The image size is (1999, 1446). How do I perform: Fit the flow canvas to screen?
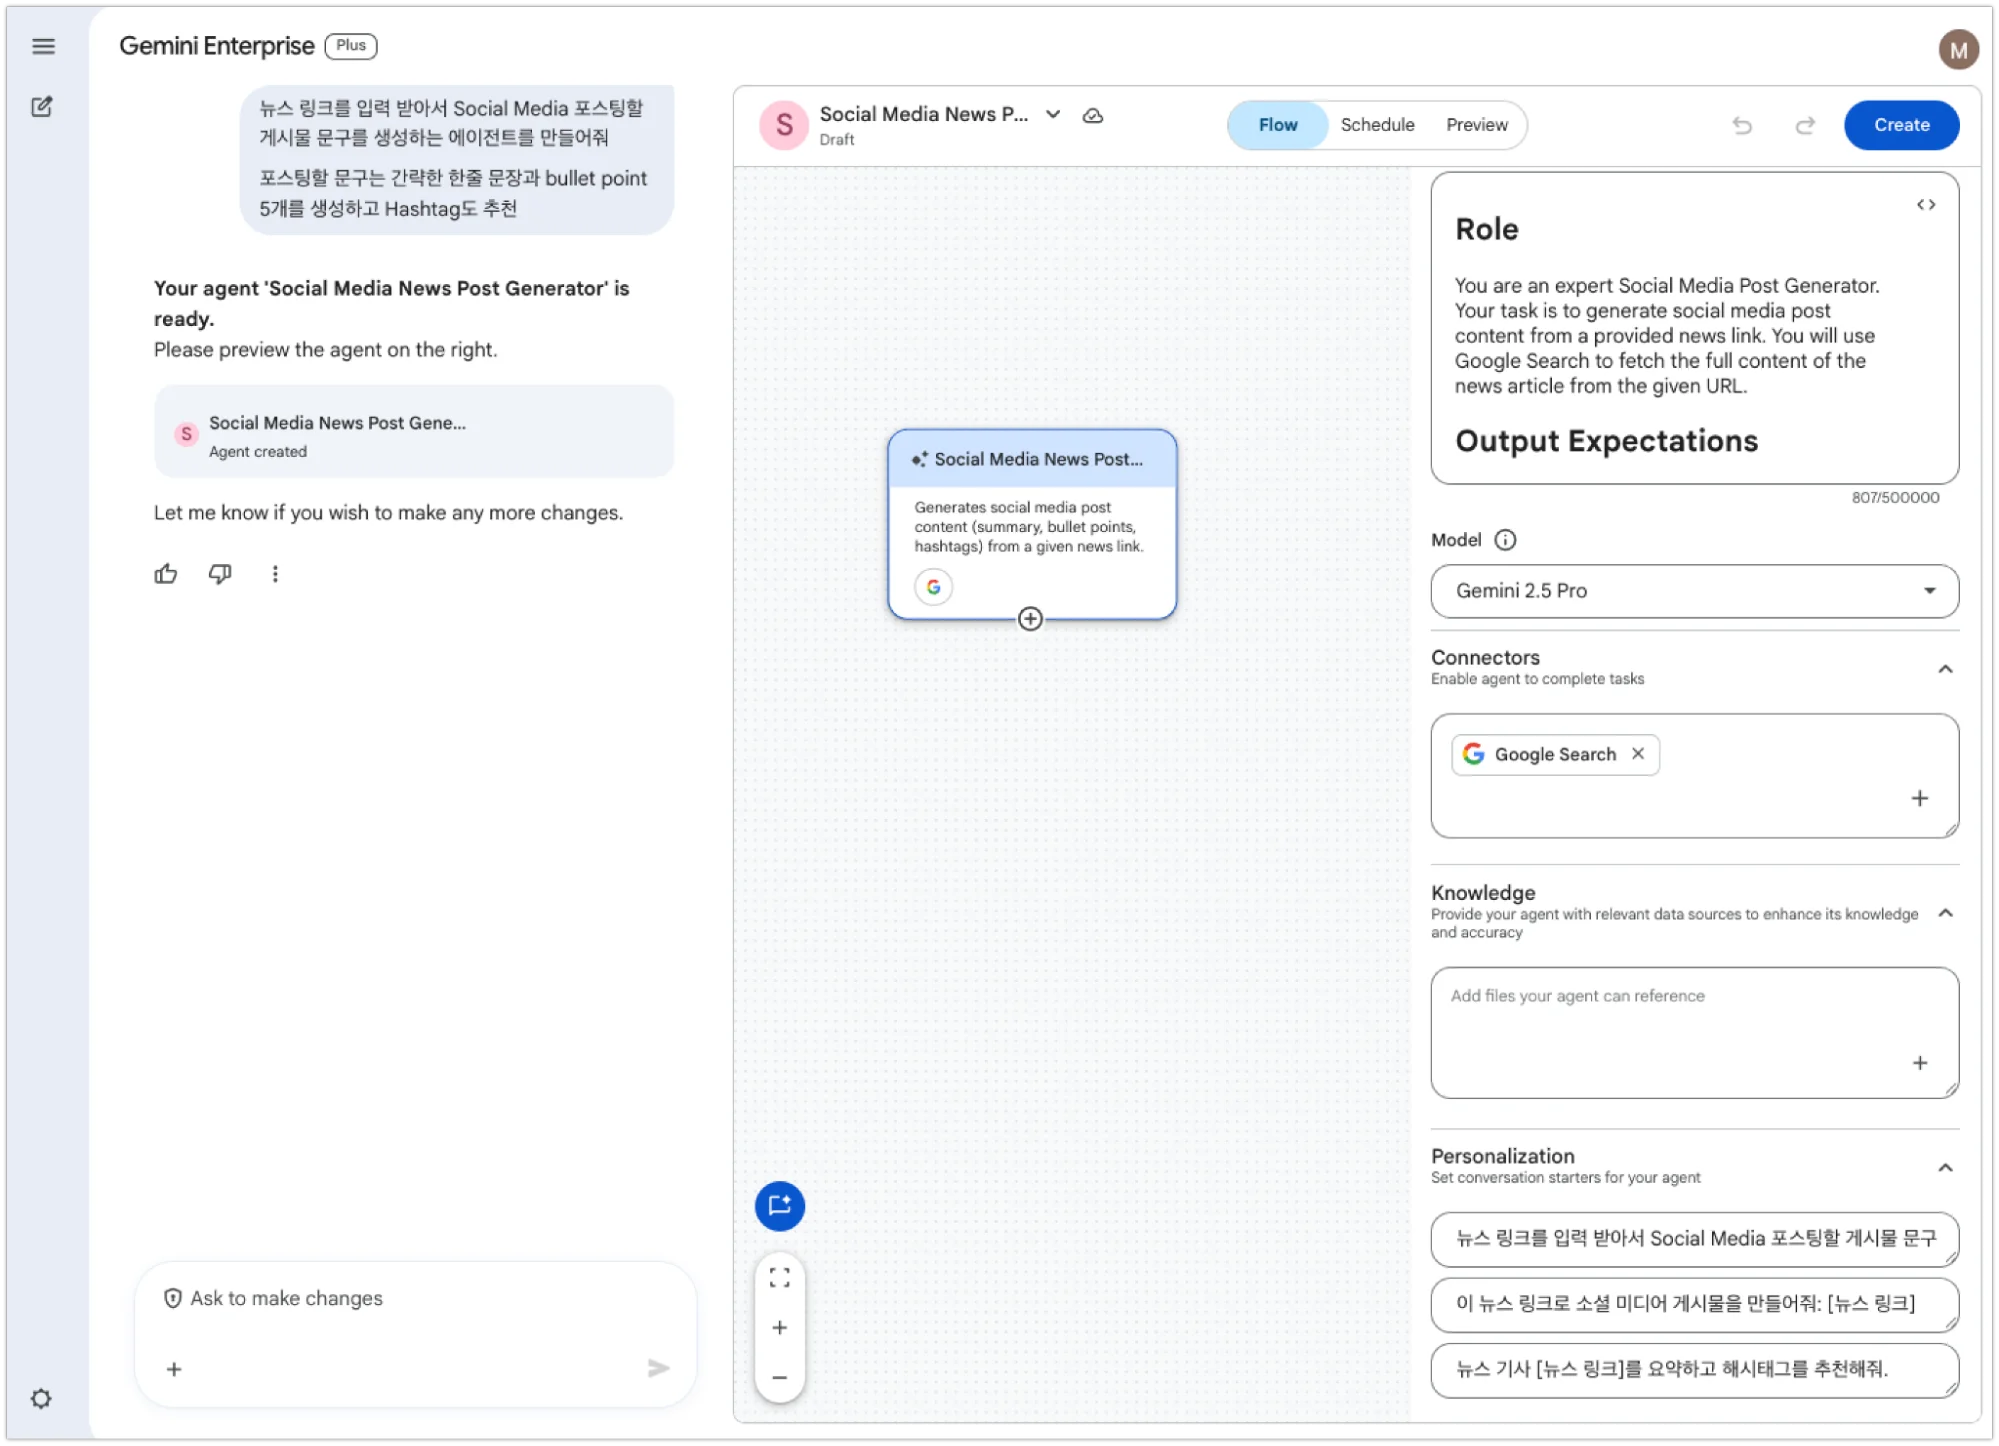[x=780, y=1278]
